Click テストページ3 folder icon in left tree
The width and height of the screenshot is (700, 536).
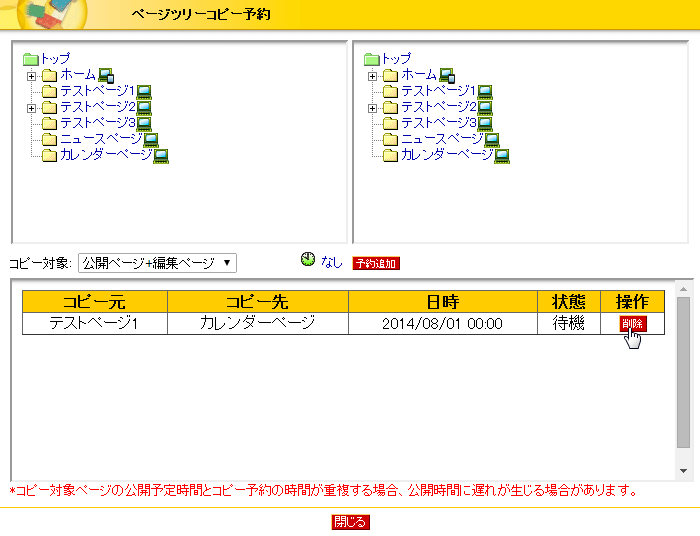[49, 123]
